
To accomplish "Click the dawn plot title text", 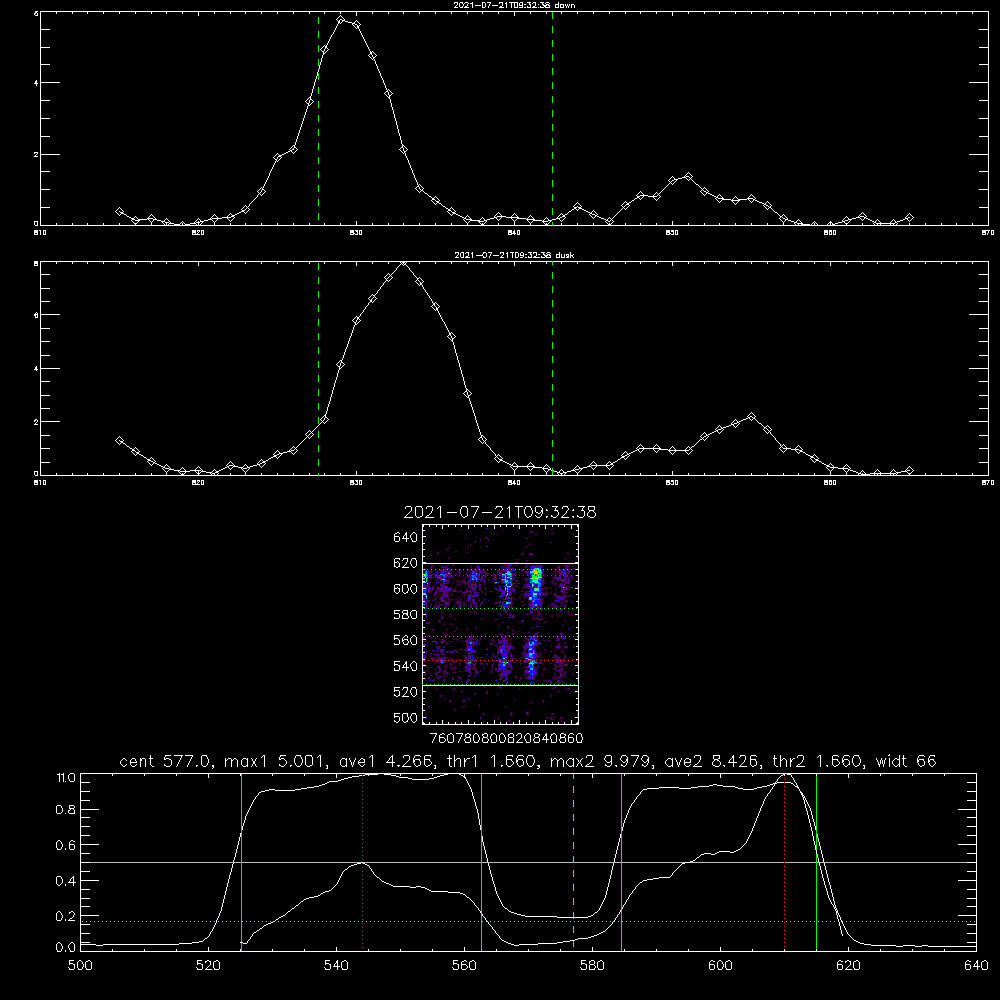I will click(x=514, y=5).
